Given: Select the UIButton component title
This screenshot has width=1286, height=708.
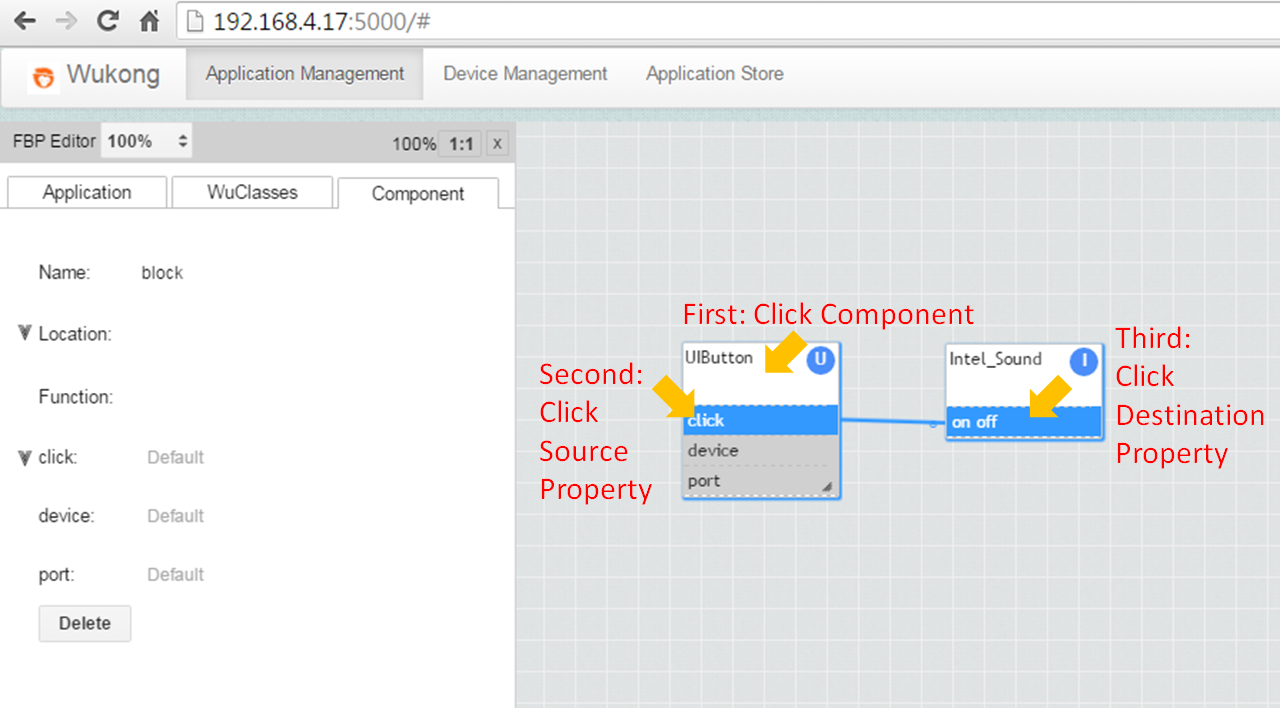Looking at the screenshot, I should coord(719,357).
